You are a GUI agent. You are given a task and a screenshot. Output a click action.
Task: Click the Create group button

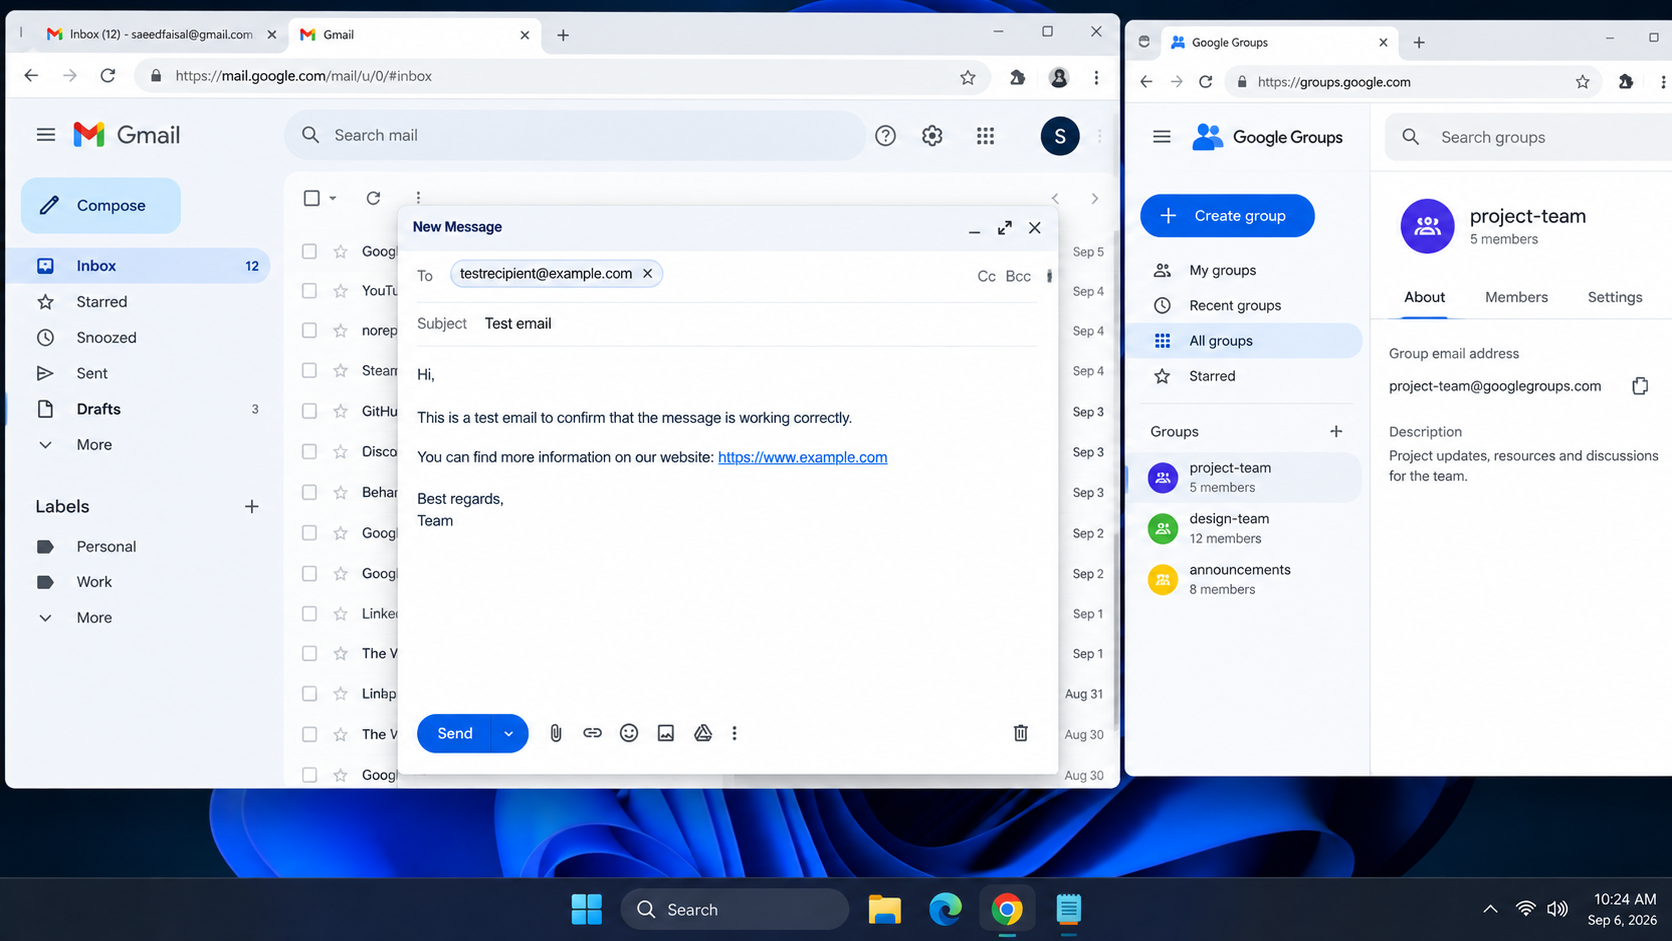(x=1227, y=216)
